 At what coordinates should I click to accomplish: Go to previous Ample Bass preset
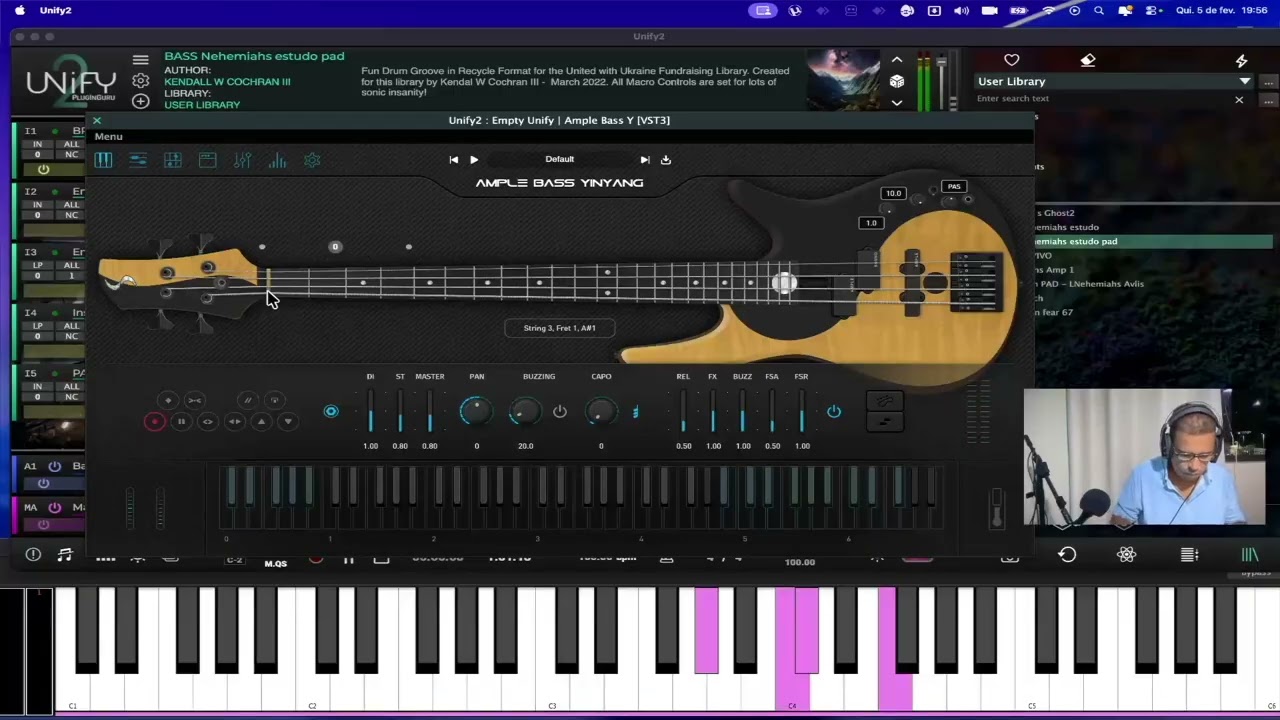tap(453, 159)
